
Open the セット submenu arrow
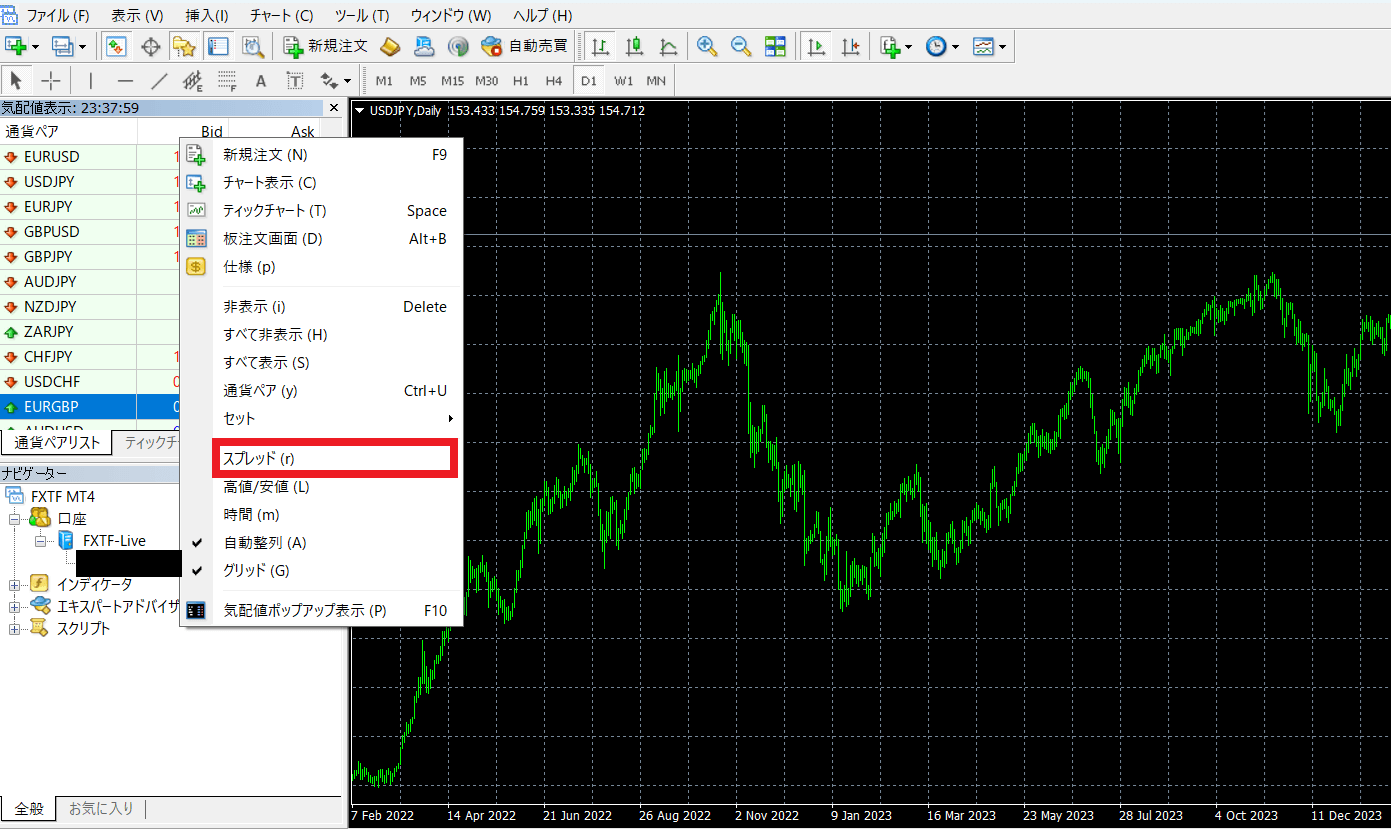click(450, 419)
